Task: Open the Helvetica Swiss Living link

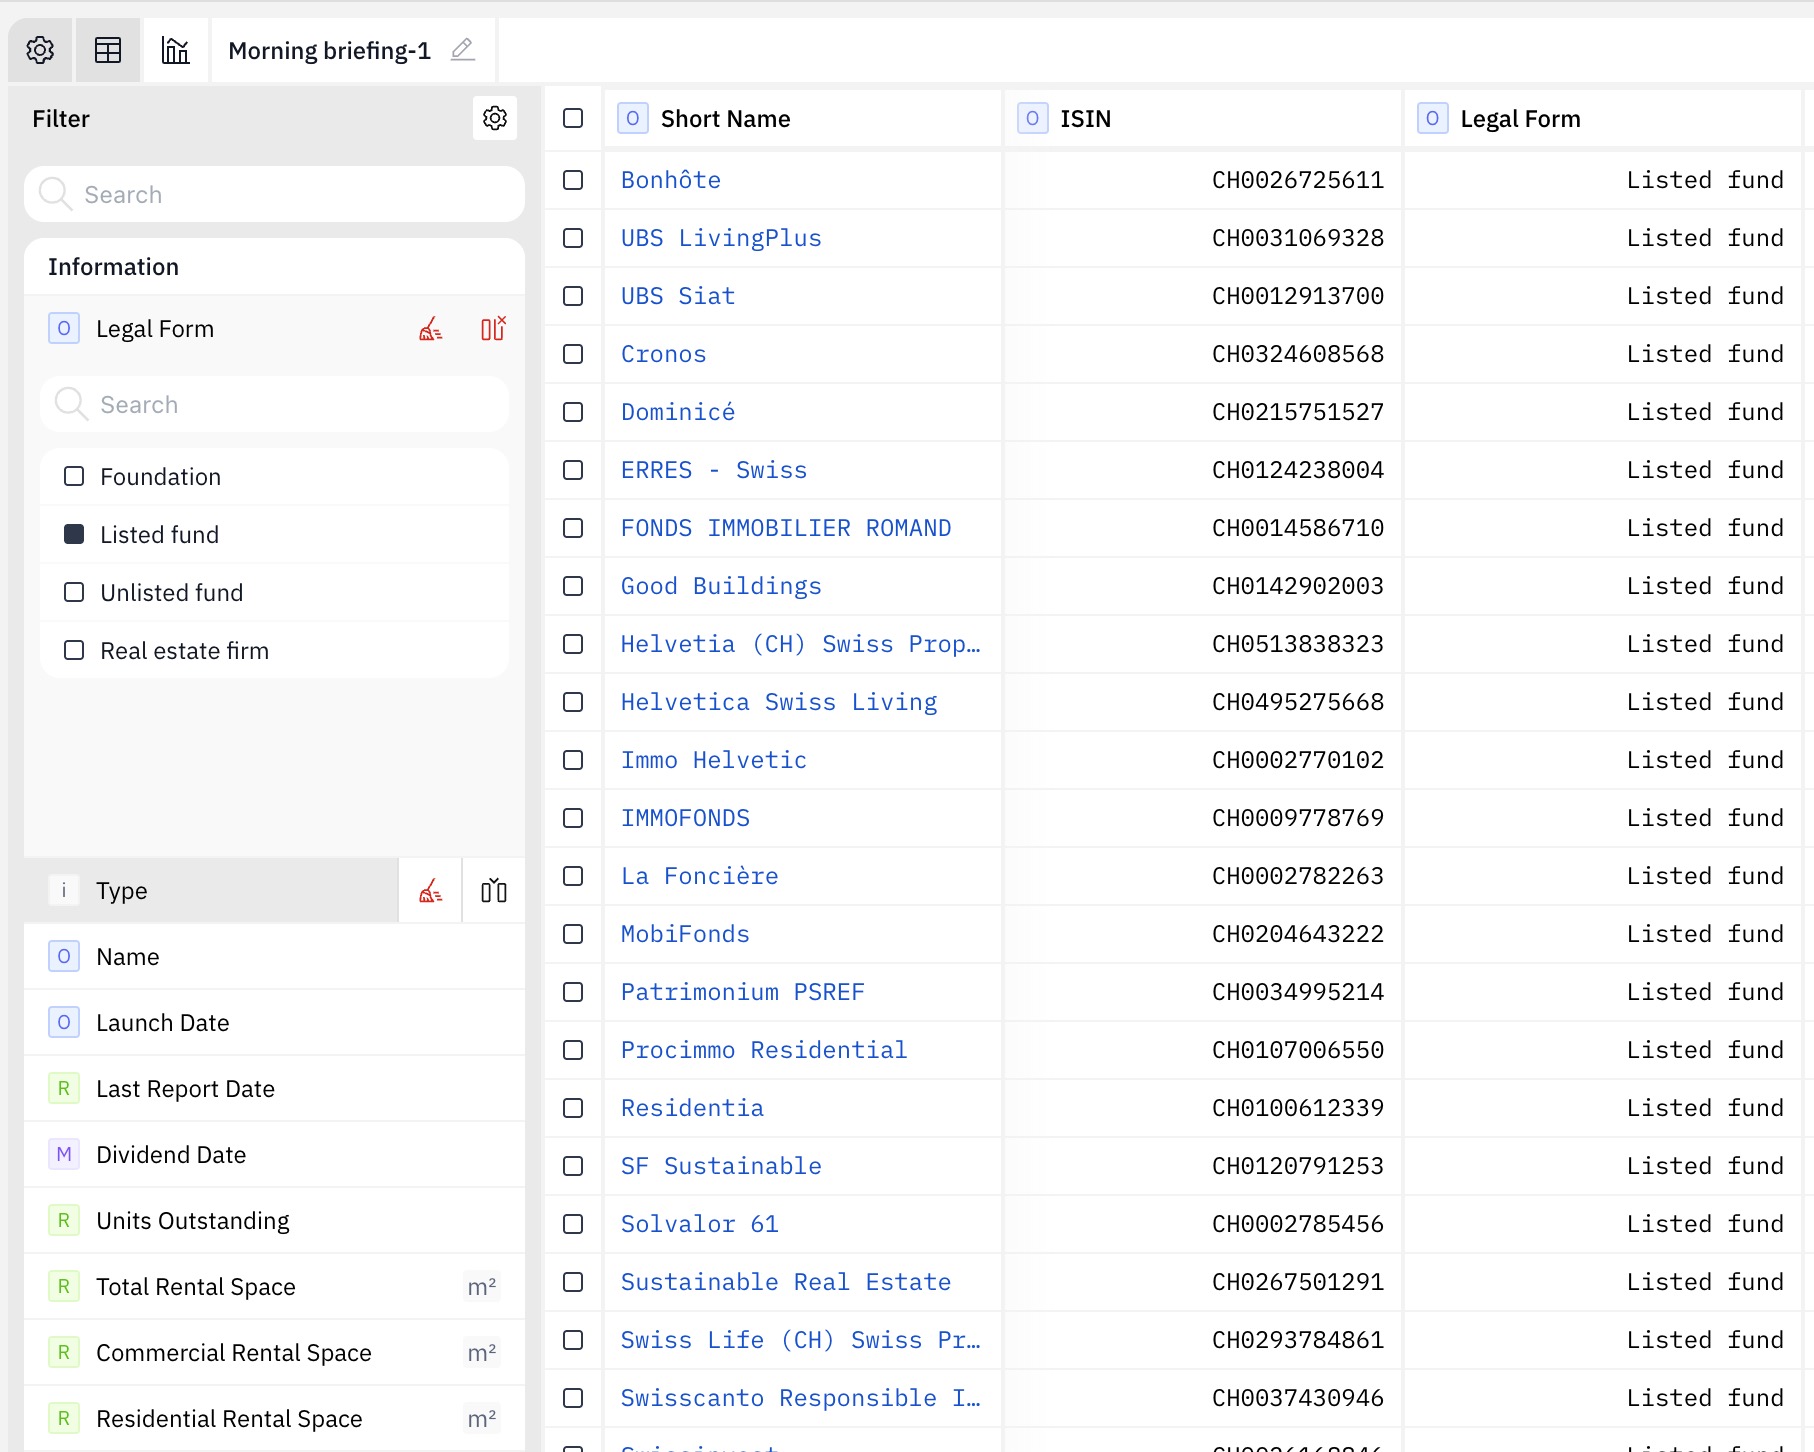Action: click(779, 702)
